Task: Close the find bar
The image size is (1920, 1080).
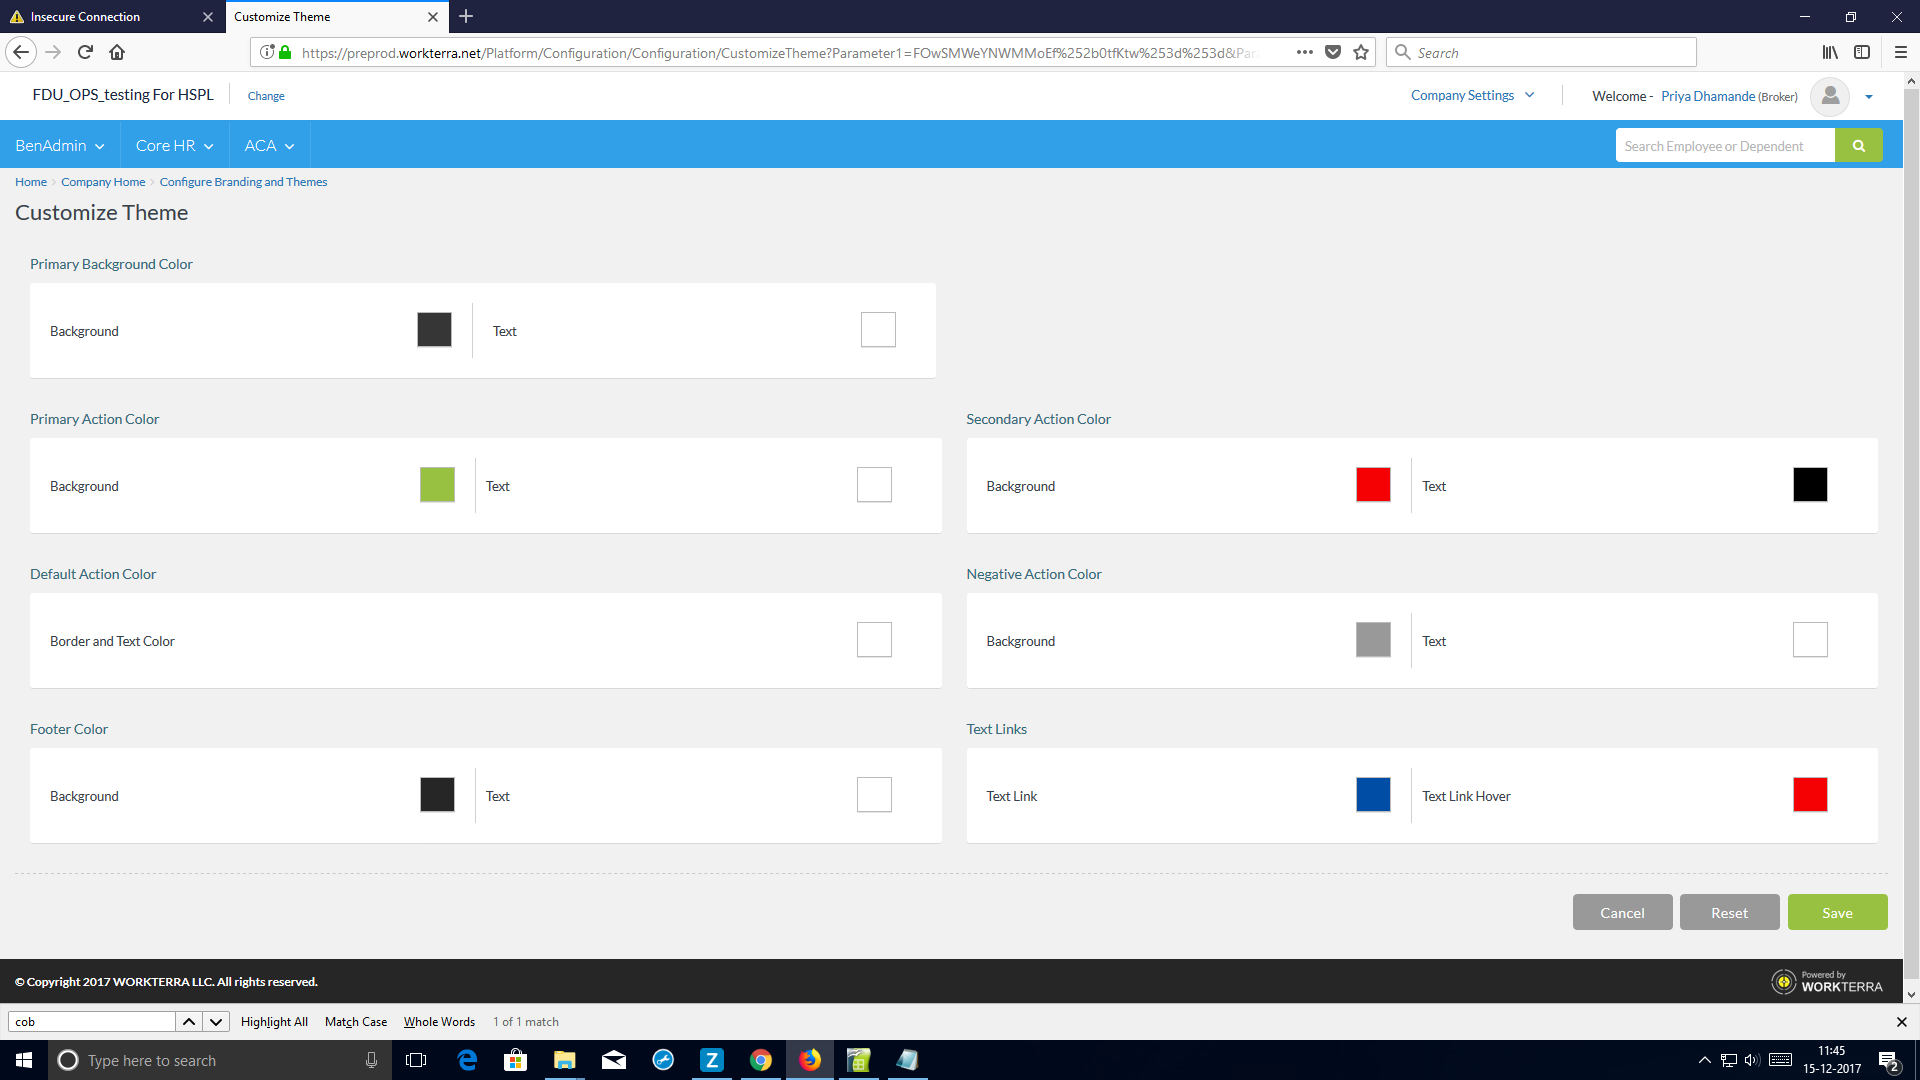Action: click(x=1901, y=1022)
